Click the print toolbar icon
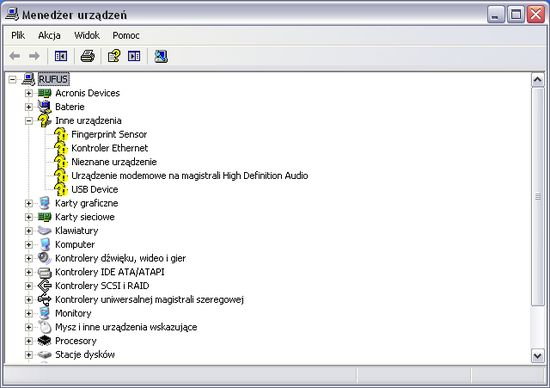The image size is (550, 388). click(x=87, y=56)
